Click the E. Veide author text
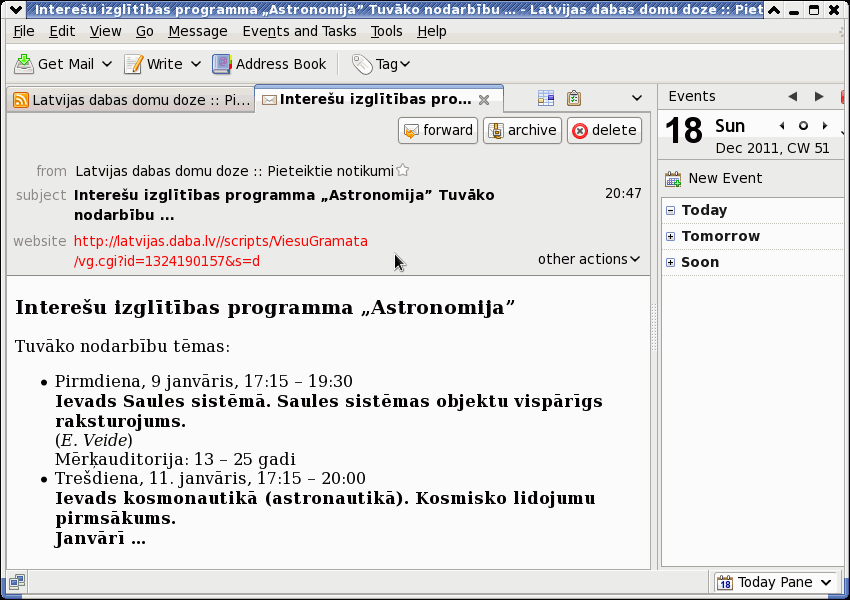Screen dimensions: 850x600 94,440
